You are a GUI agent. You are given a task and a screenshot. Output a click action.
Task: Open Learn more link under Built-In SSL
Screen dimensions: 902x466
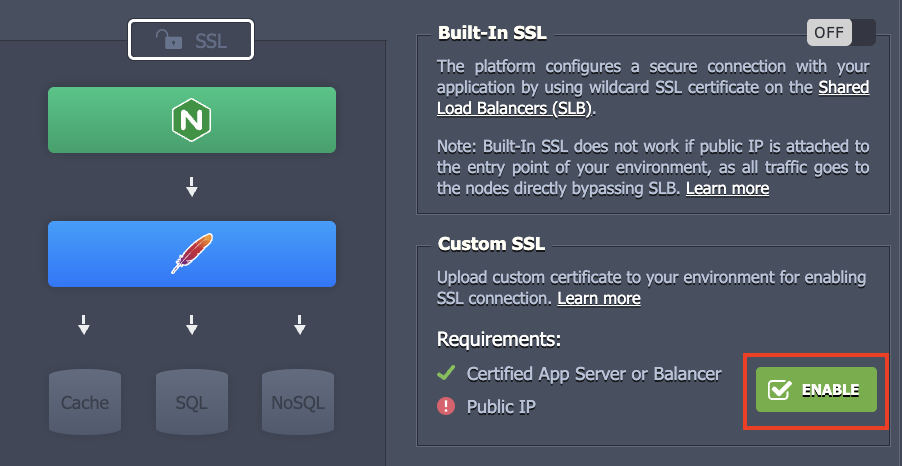[727, 188]
